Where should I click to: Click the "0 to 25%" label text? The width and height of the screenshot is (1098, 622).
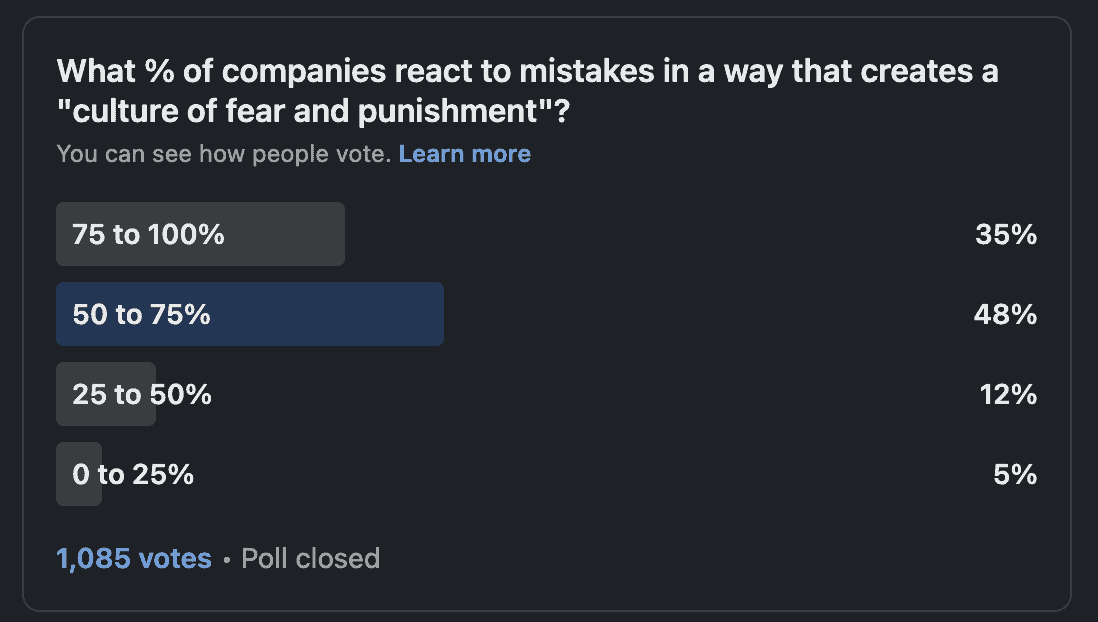(133, 474)
